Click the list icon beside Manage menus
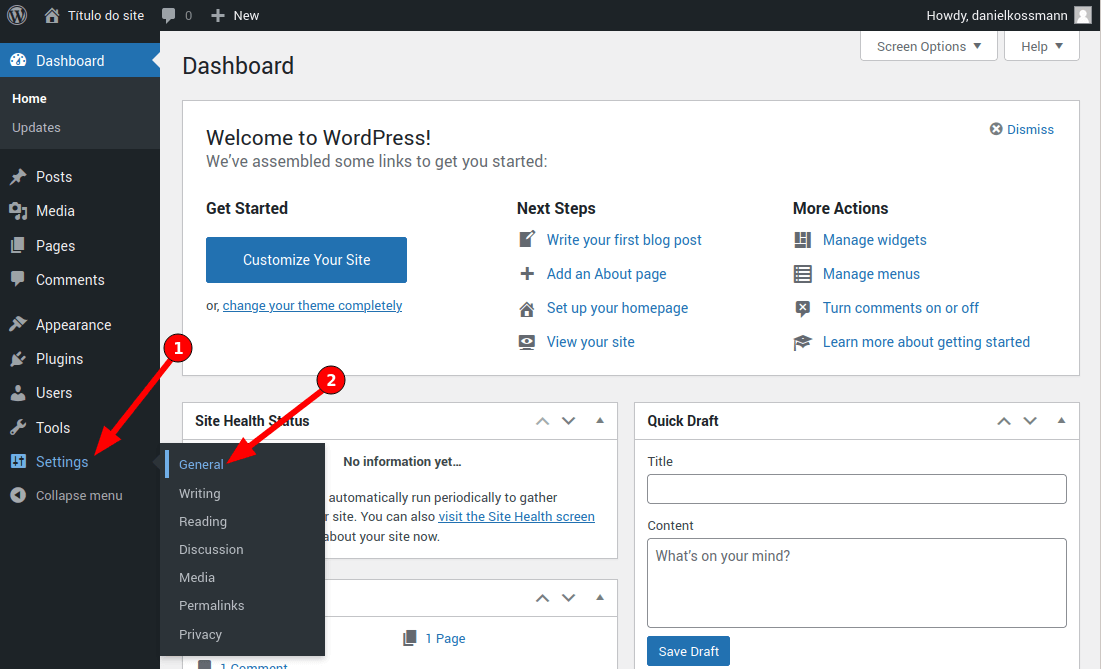1101x669 pixels. coord(803,274)
